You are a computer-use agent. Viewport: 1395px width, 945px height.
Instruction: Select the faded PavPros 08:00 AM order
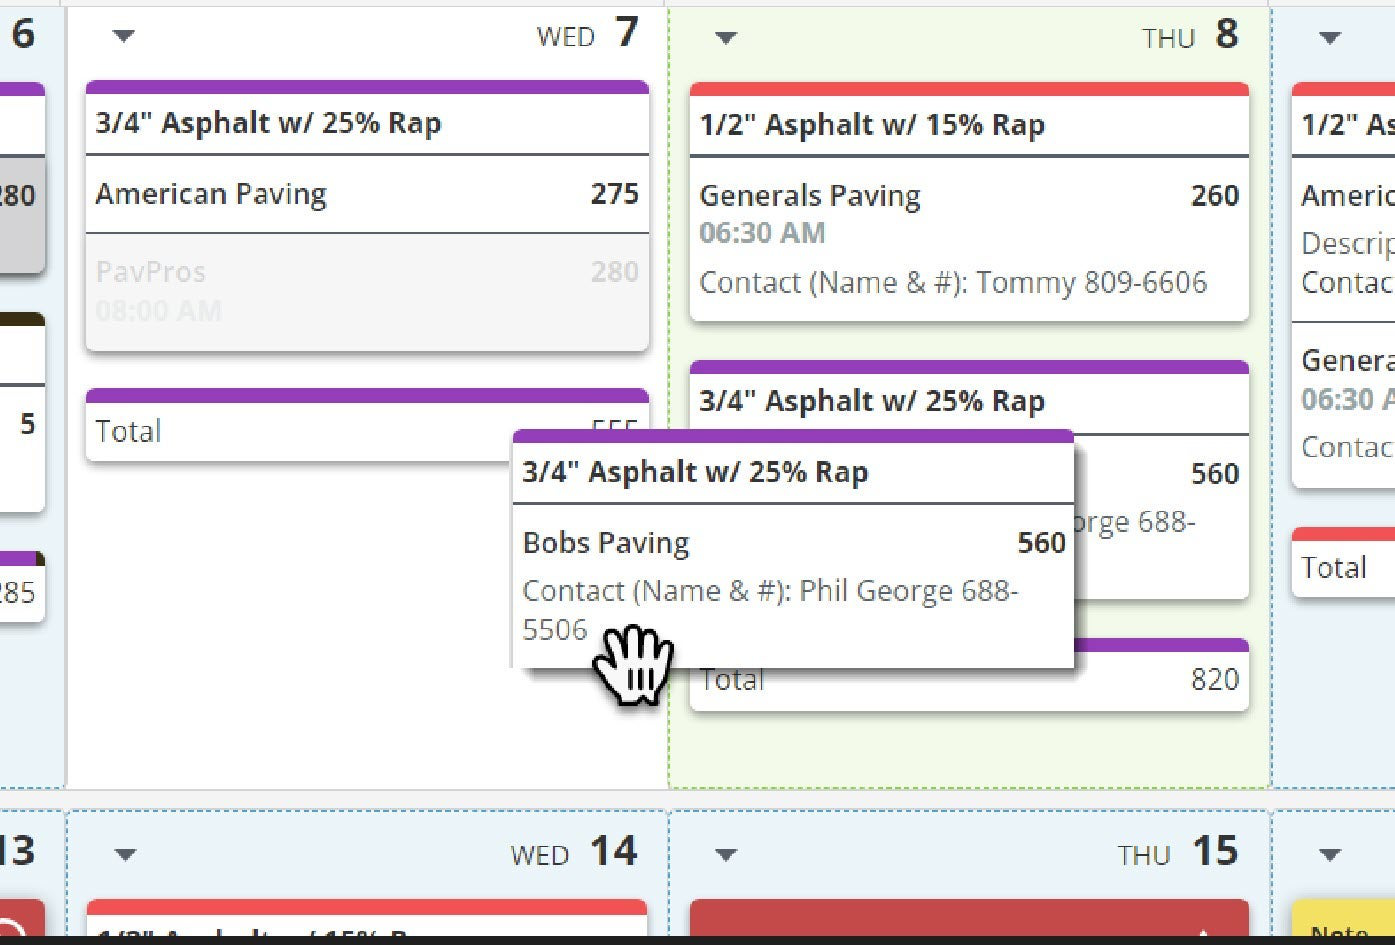(x=367, y=291)
